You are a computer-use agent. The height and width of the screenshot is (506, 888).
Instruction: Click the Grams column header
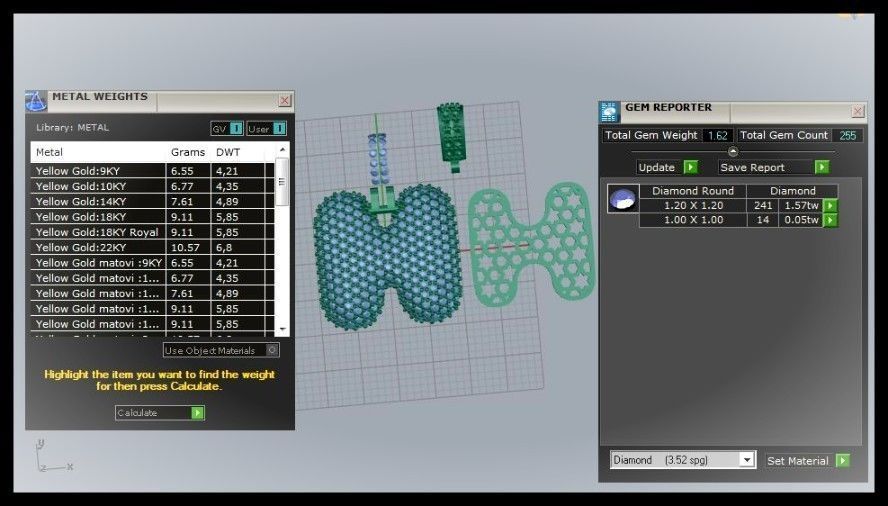pos(188,152)
